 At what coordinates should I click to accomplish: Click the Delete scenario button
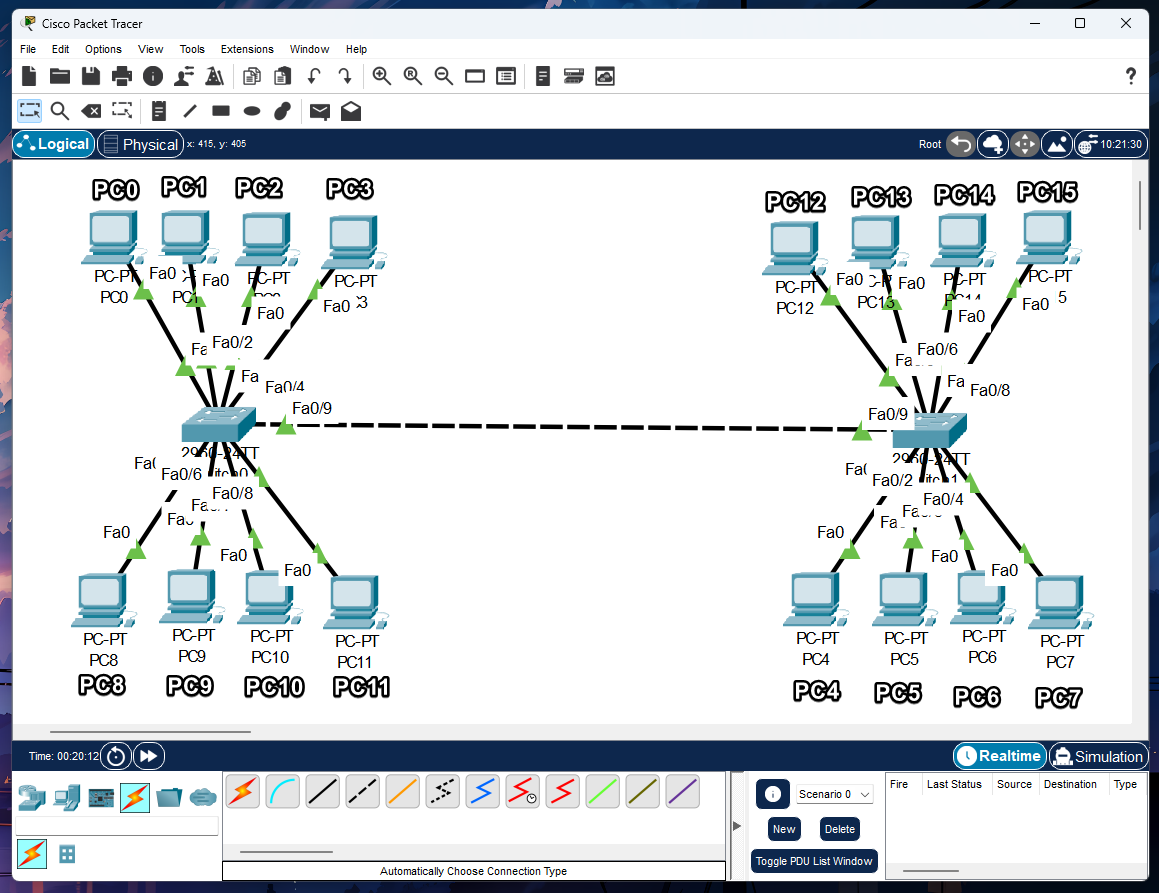840,829
